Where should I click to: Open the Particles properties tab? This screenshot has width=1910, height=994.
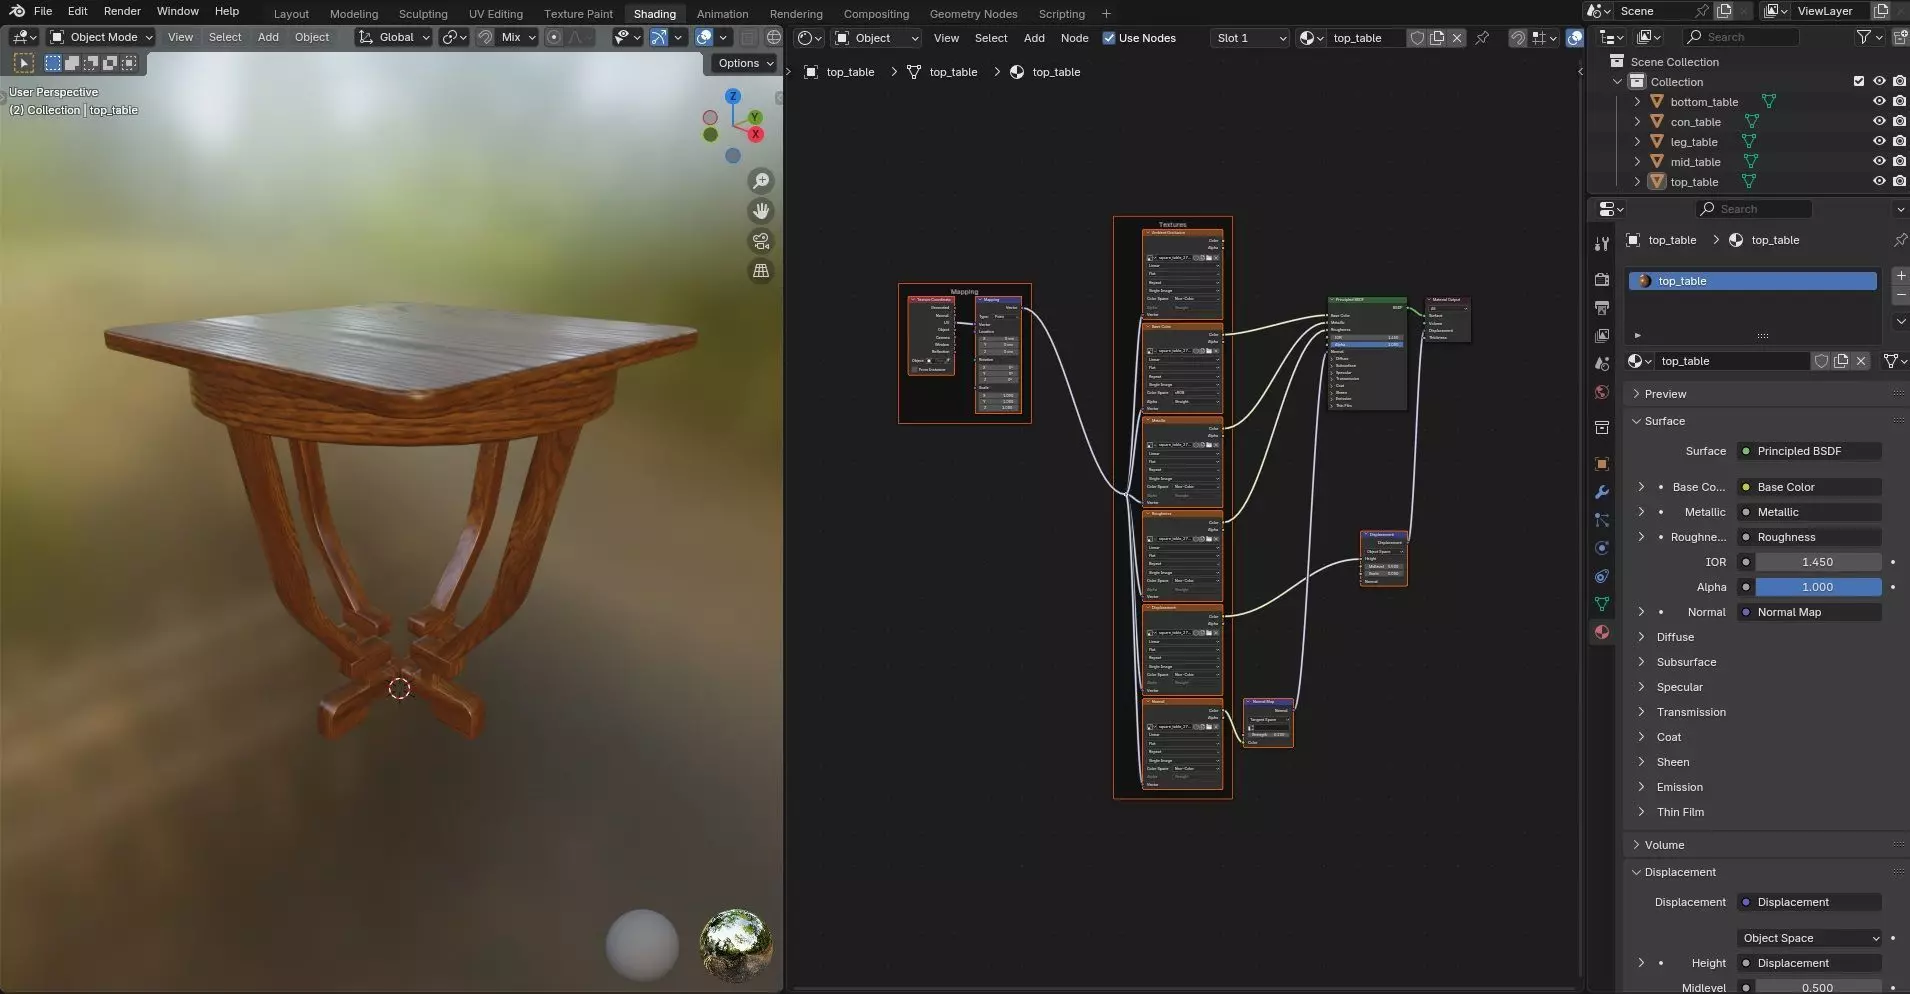1602,520
